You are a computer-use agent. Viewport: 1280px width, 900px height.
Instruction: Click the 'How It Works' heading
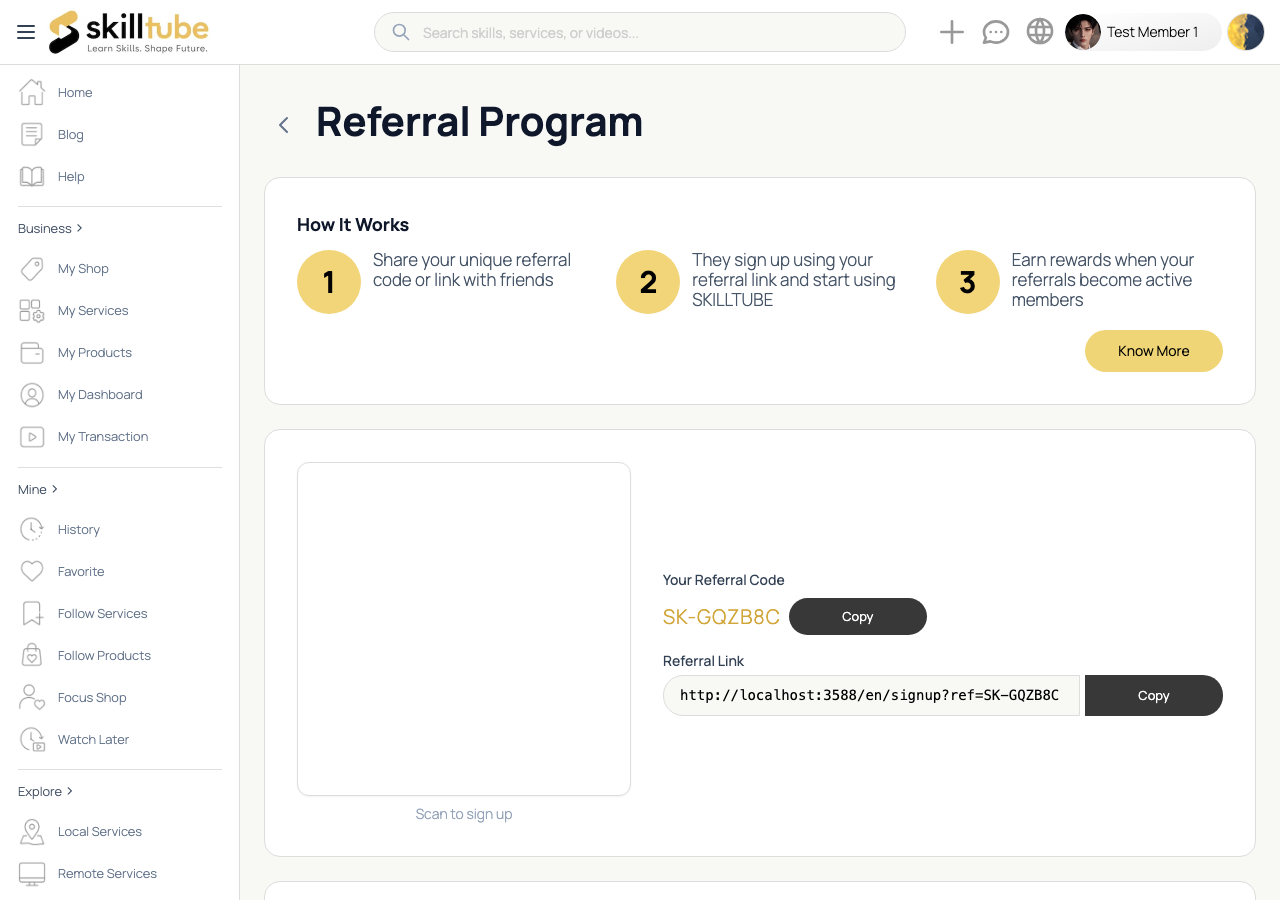353,225
